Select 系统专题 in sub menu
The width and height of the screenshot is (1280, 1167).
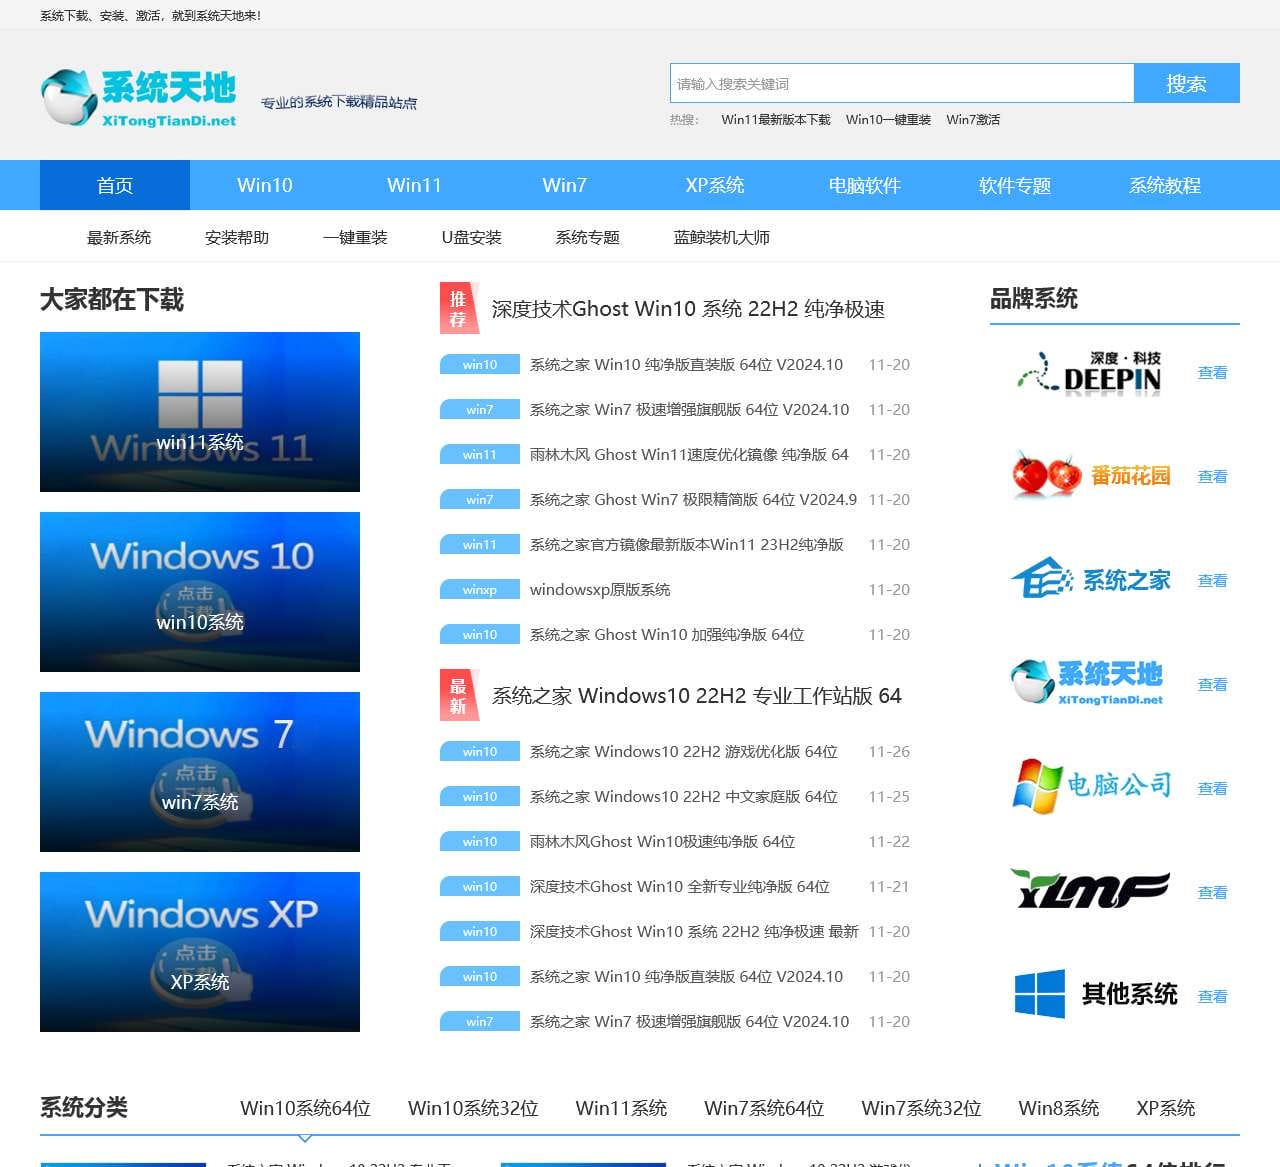pos(588,237)
